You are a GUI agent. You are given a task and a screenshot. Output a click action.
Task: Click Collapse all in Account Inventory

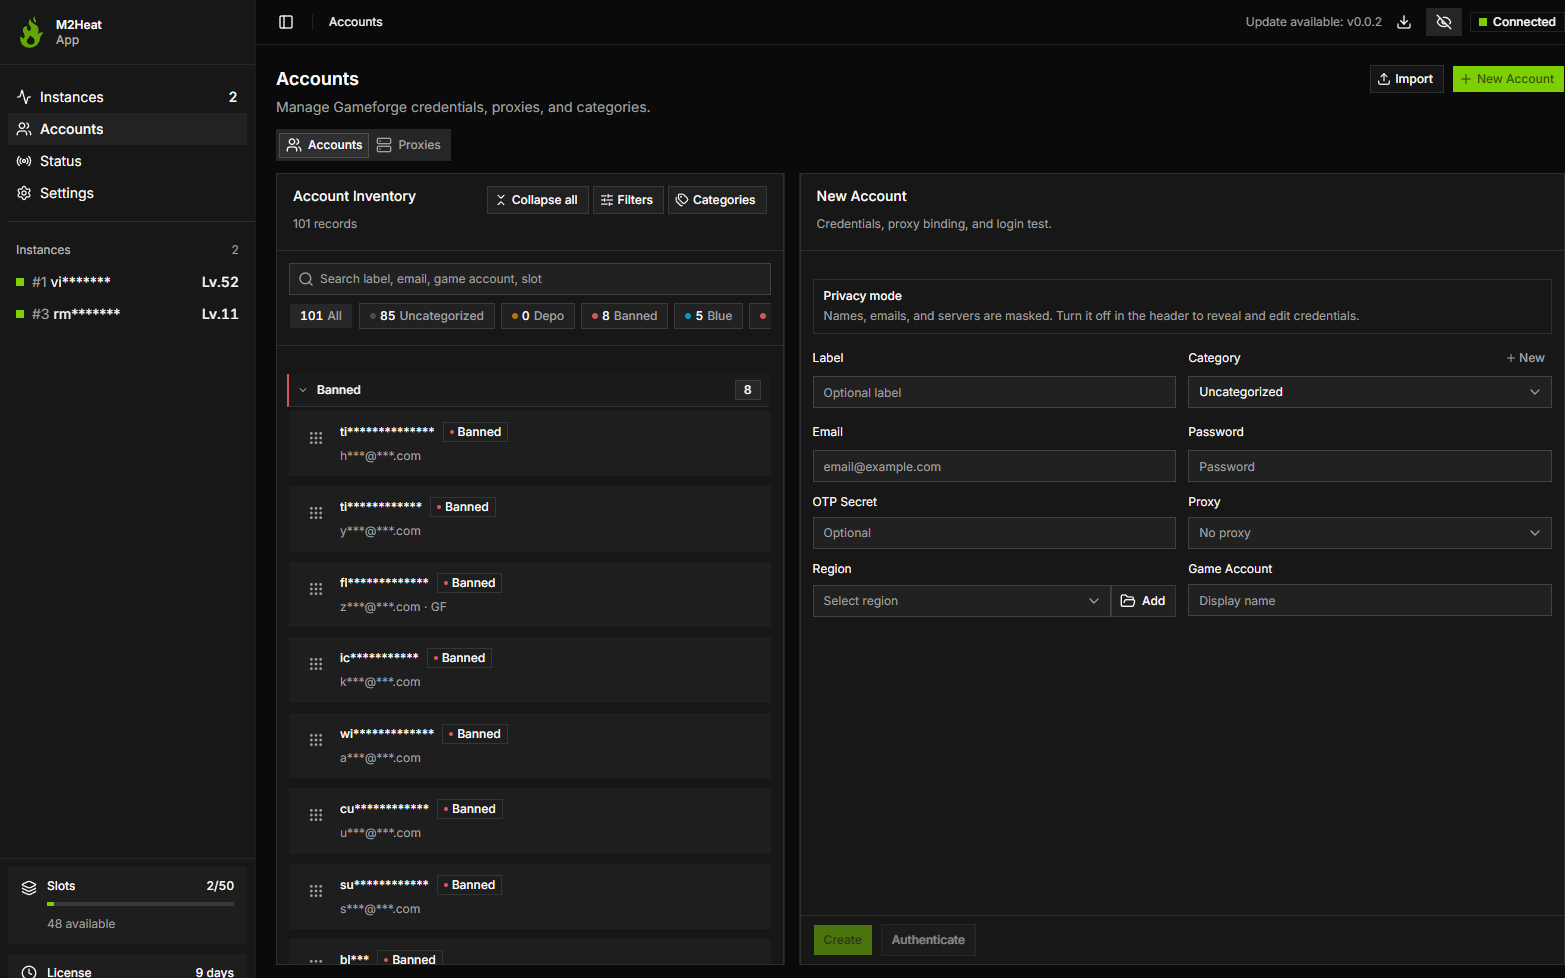point(537,200)
